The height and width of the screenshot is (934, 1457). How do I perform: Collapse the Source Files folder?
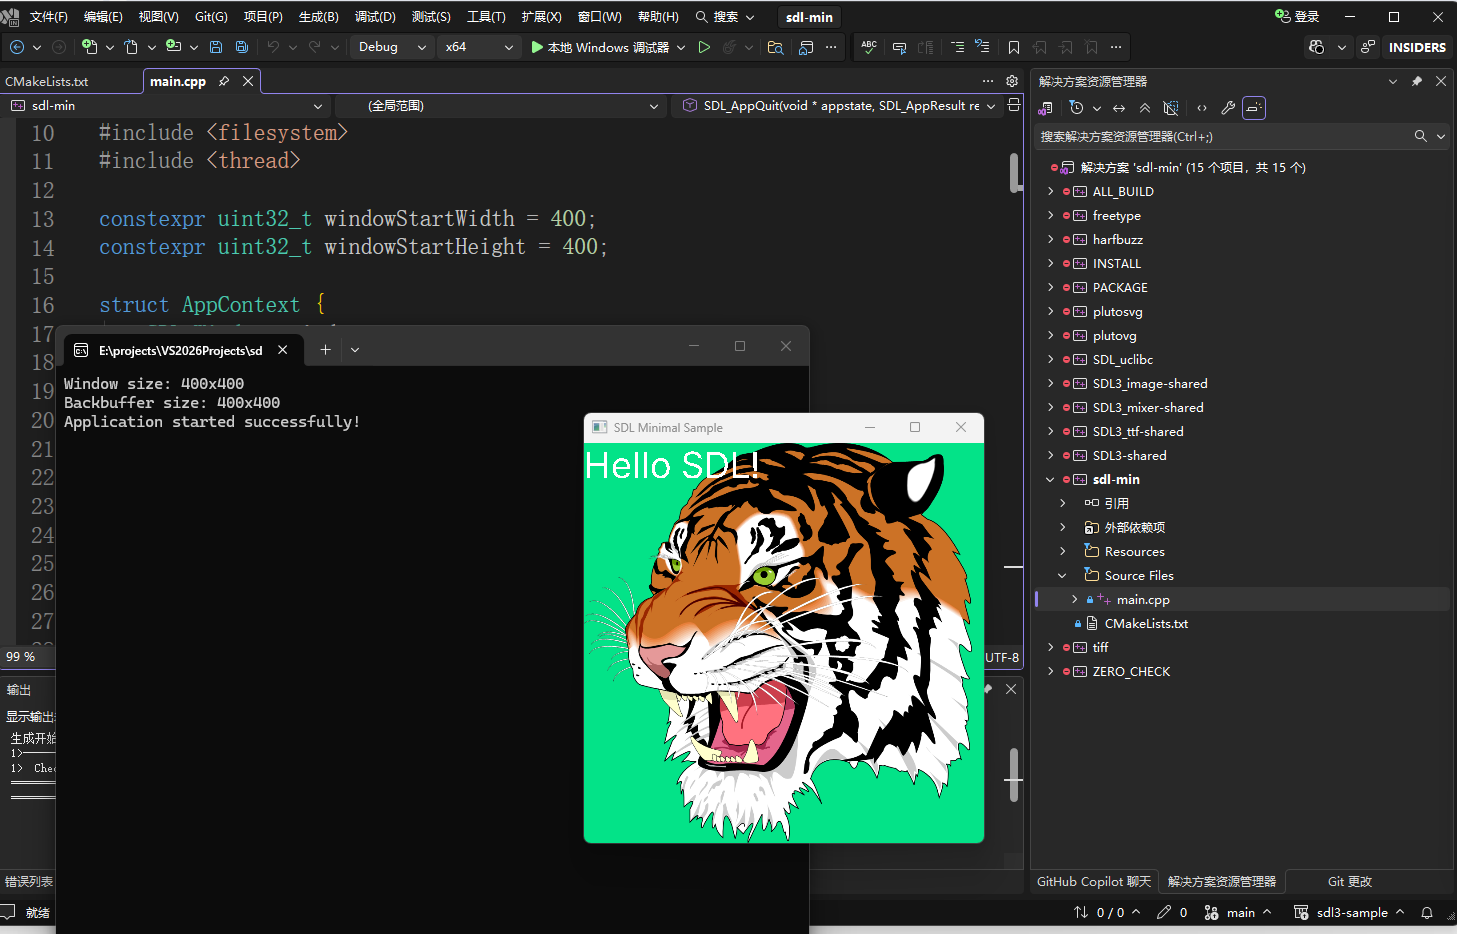coord(1062,575)
